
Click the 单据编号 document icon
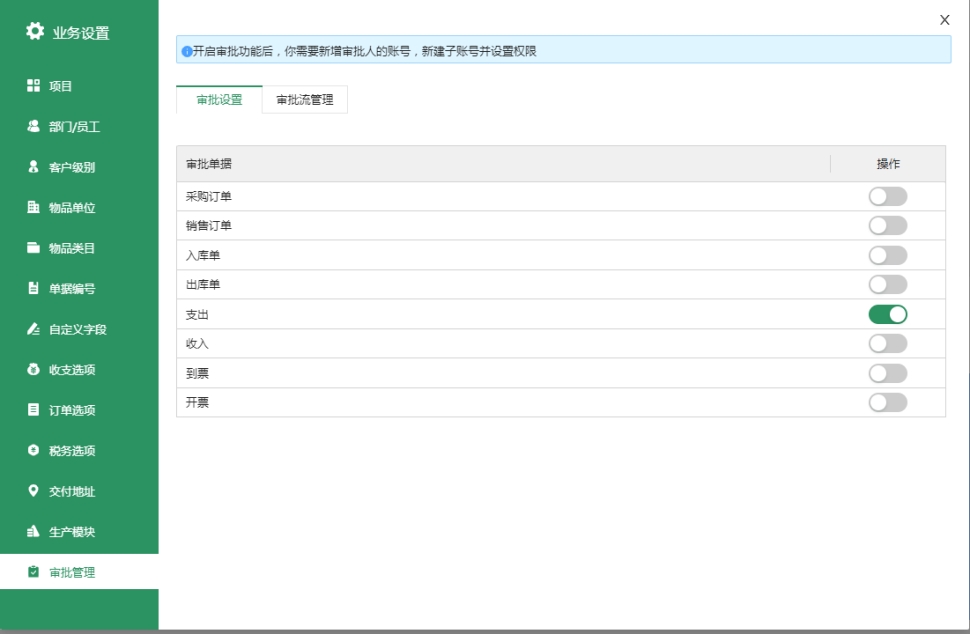tap(33, 289)
